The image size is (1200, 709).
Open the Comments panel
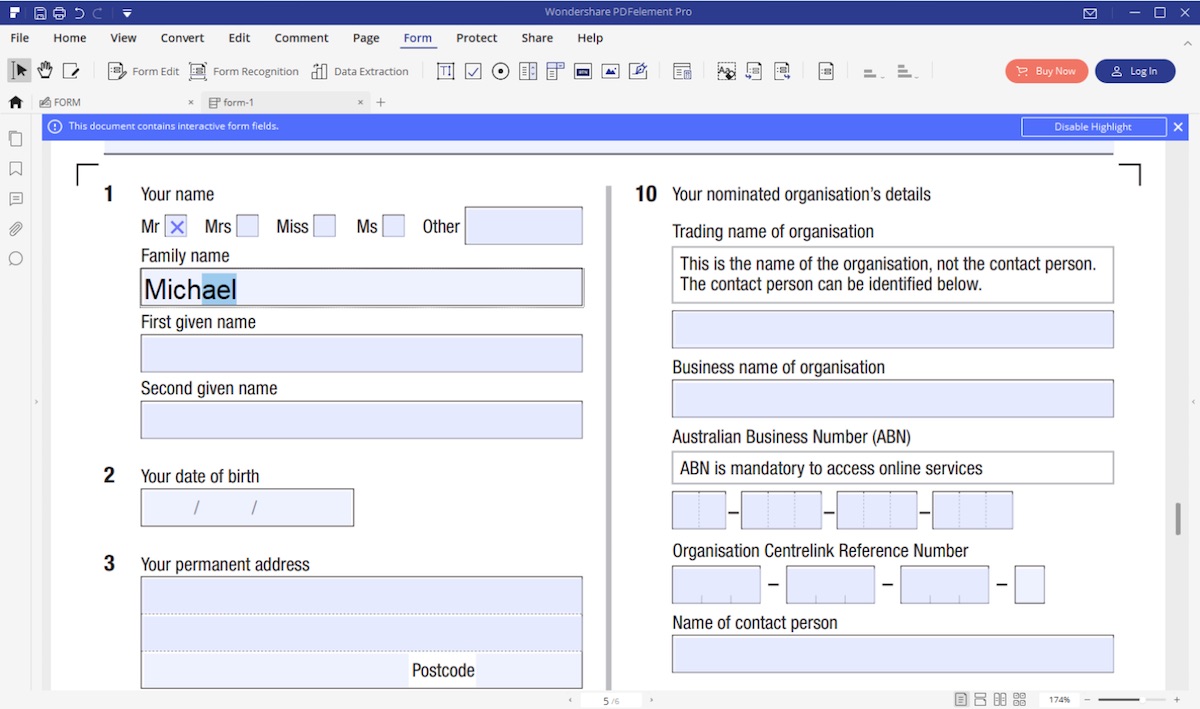(15, 198)
